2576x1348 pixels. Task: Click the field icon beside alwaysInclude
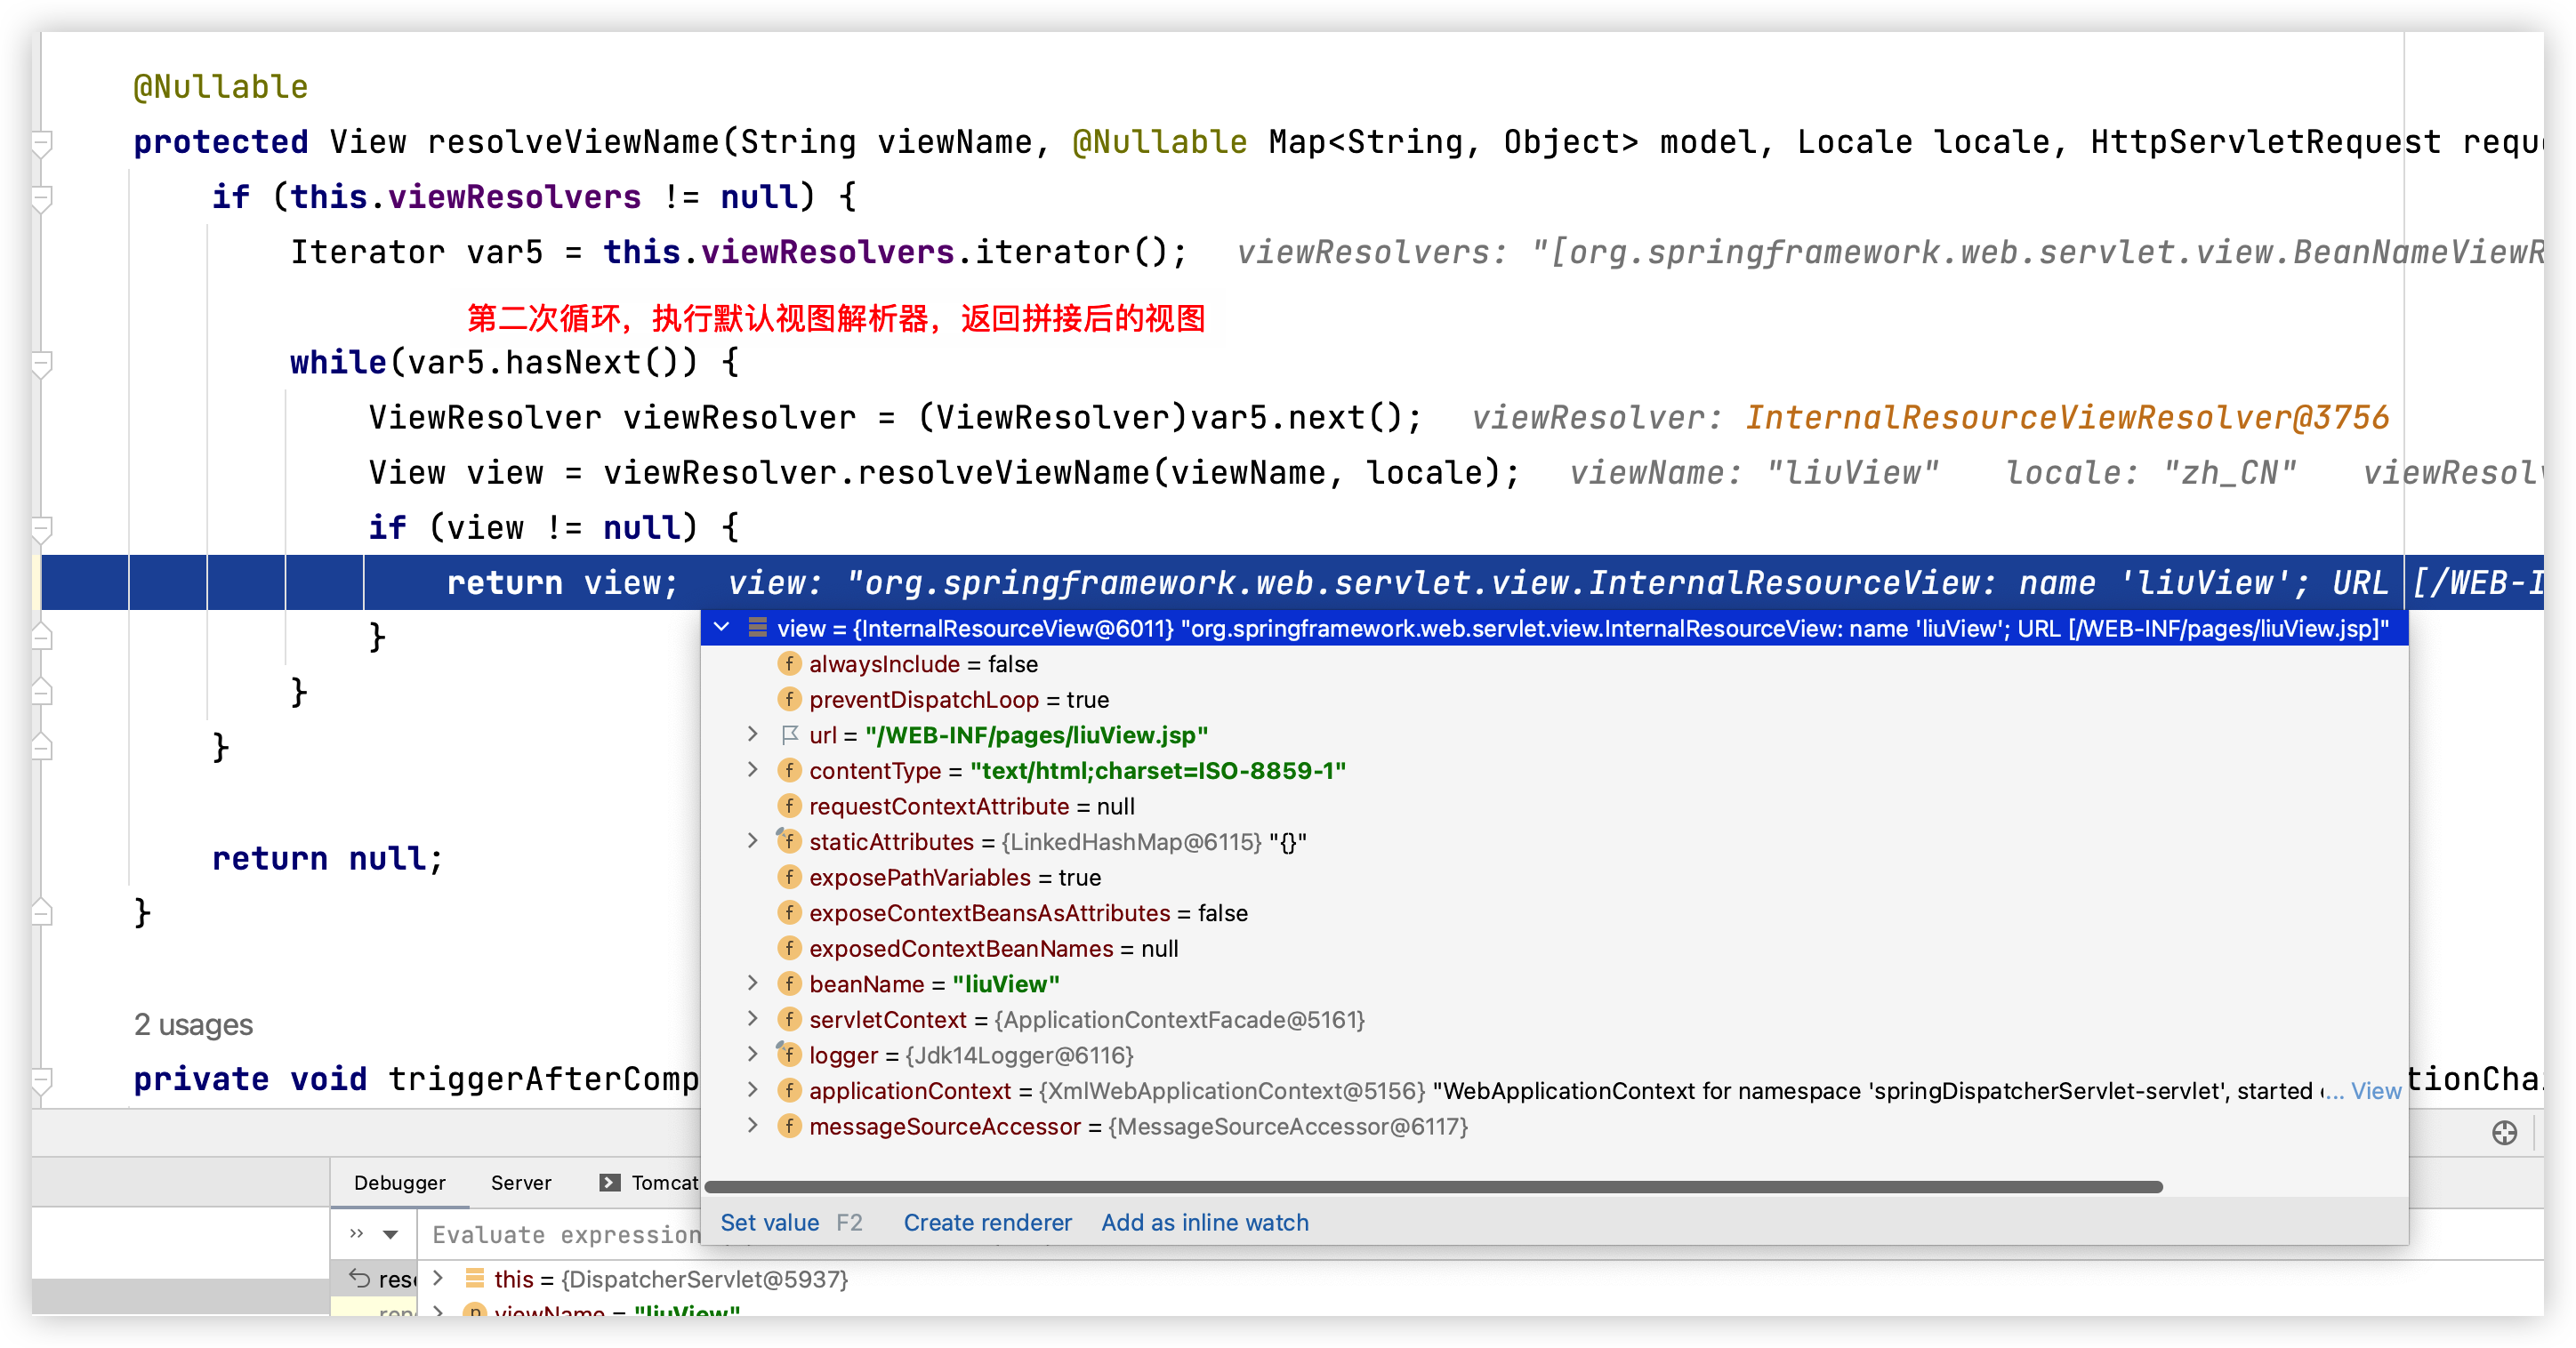click(789, 663)
